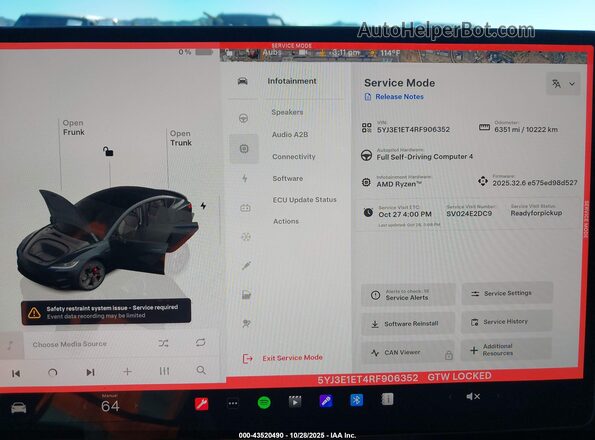The image size is (595, 440).
Task: Open the Release Notes link
Action: [x=394, y=97]
